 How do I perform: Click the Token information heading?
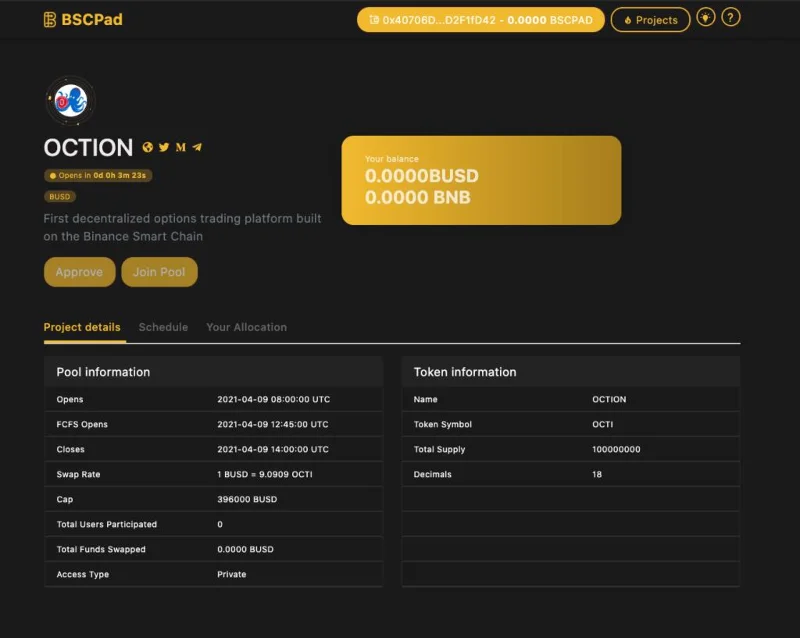pos(465,372)
